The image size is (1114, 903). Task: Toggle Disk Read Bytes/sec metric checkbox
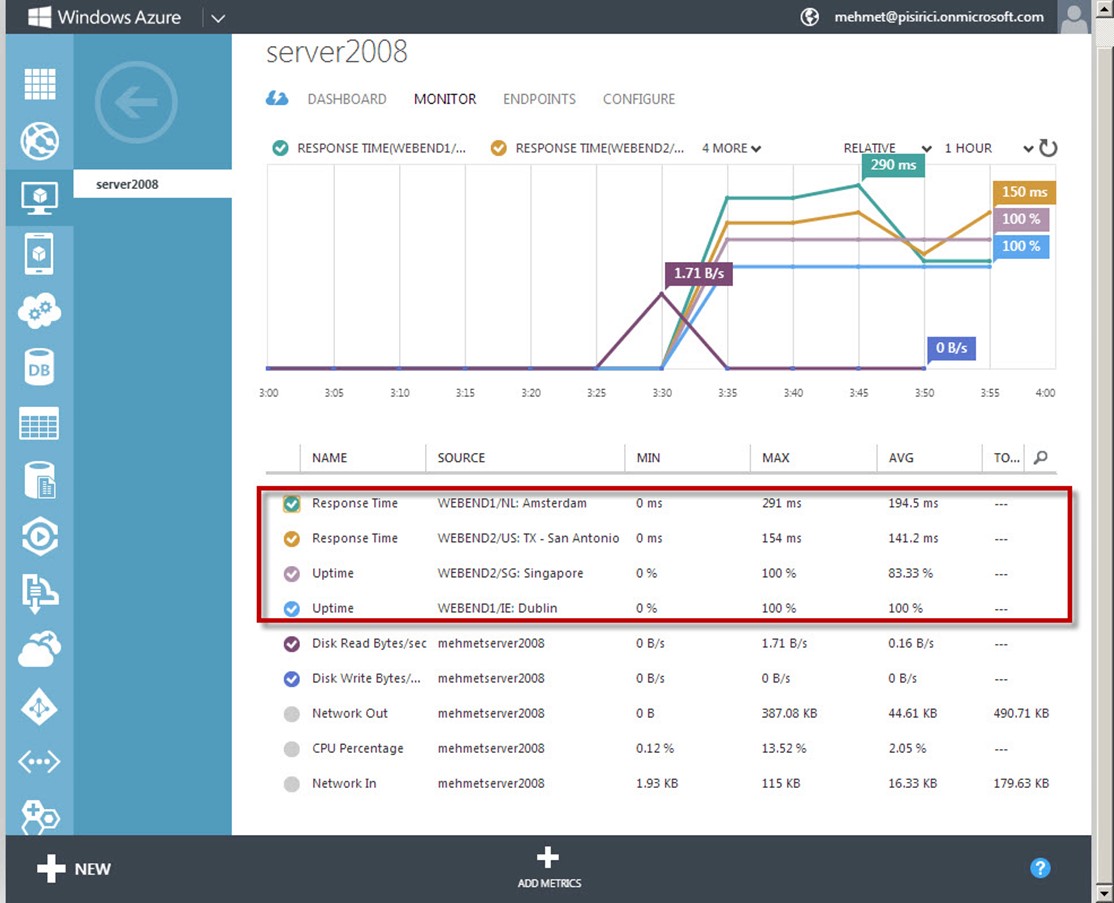(x=292, y=644)
